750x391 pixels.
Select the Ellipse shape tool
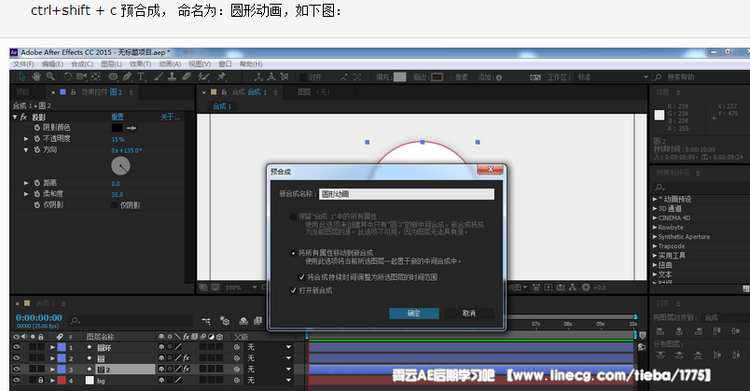tap(113, 77)
